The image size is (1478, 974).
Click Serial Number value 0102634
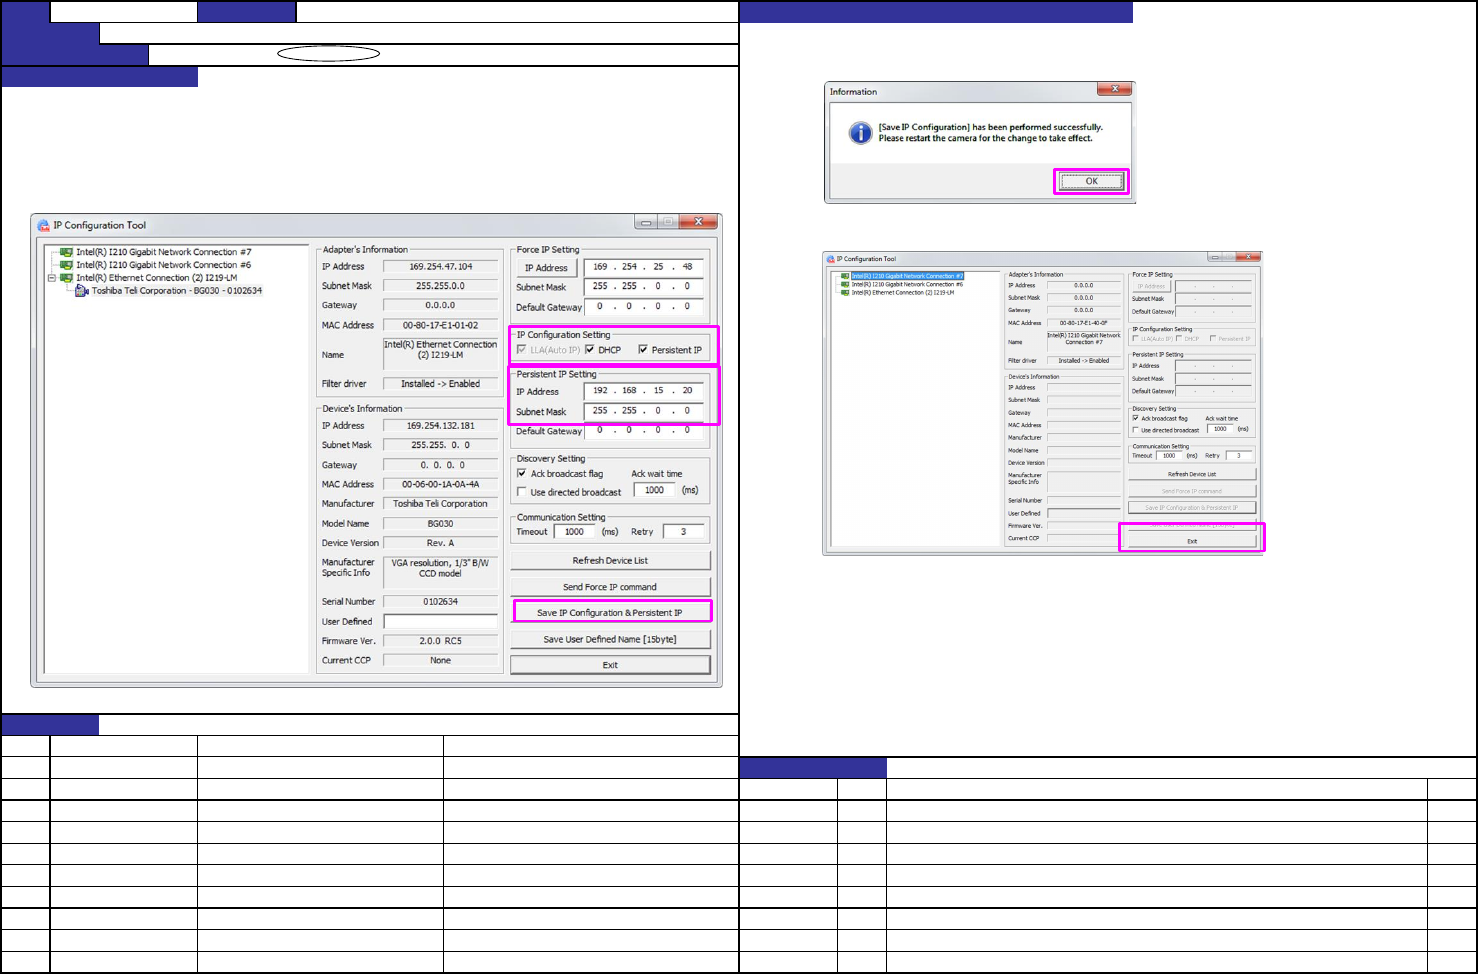tap(440, 602)
